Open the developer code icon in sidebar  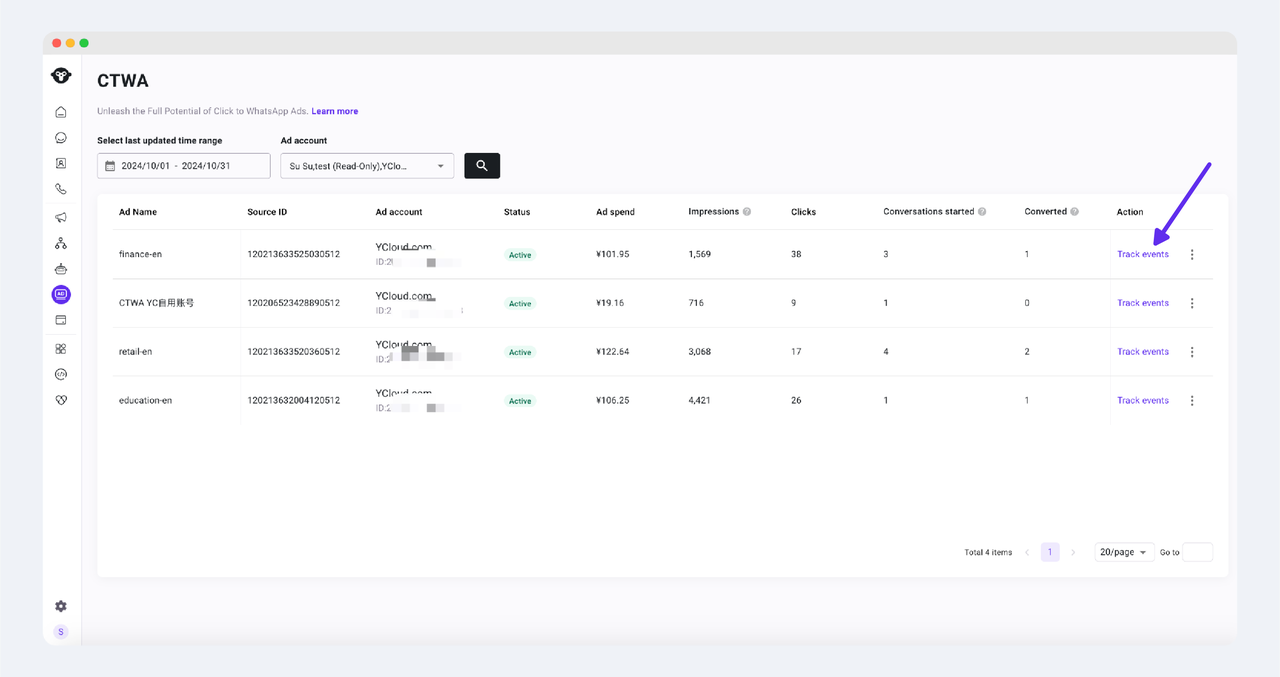point(61,374)
